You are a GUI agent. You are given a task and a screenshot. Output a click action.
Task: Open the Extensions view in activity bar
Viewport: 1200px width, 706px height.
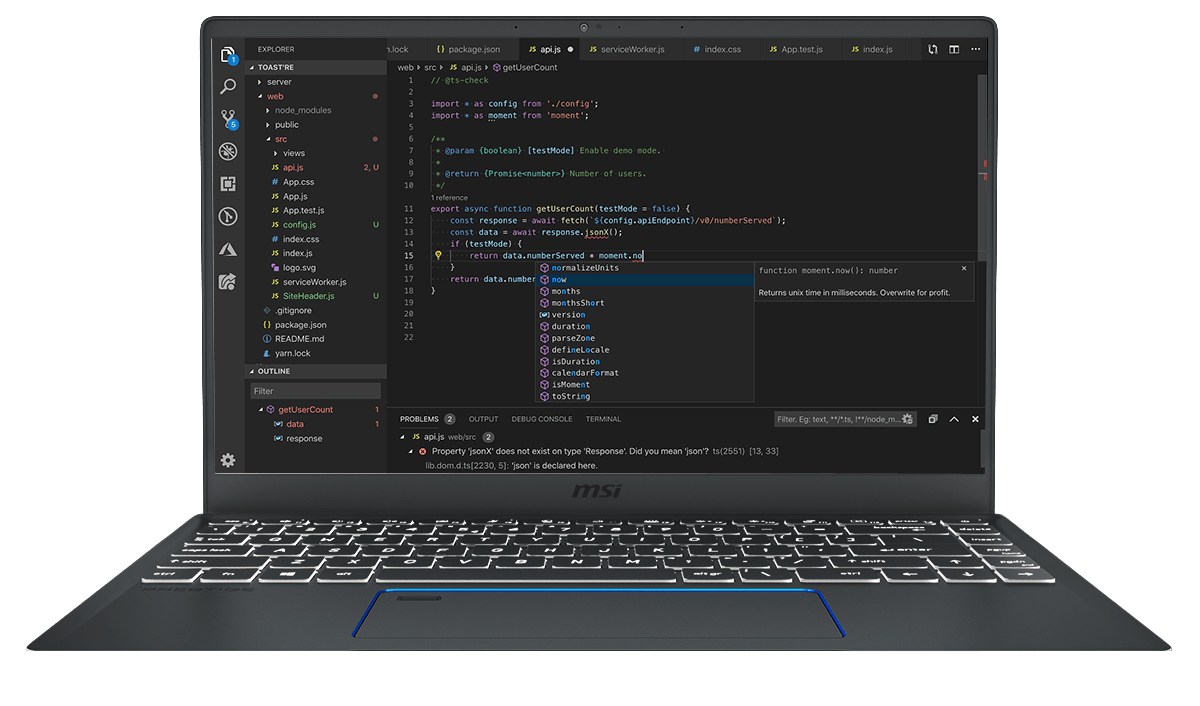(x=228, y=184)
